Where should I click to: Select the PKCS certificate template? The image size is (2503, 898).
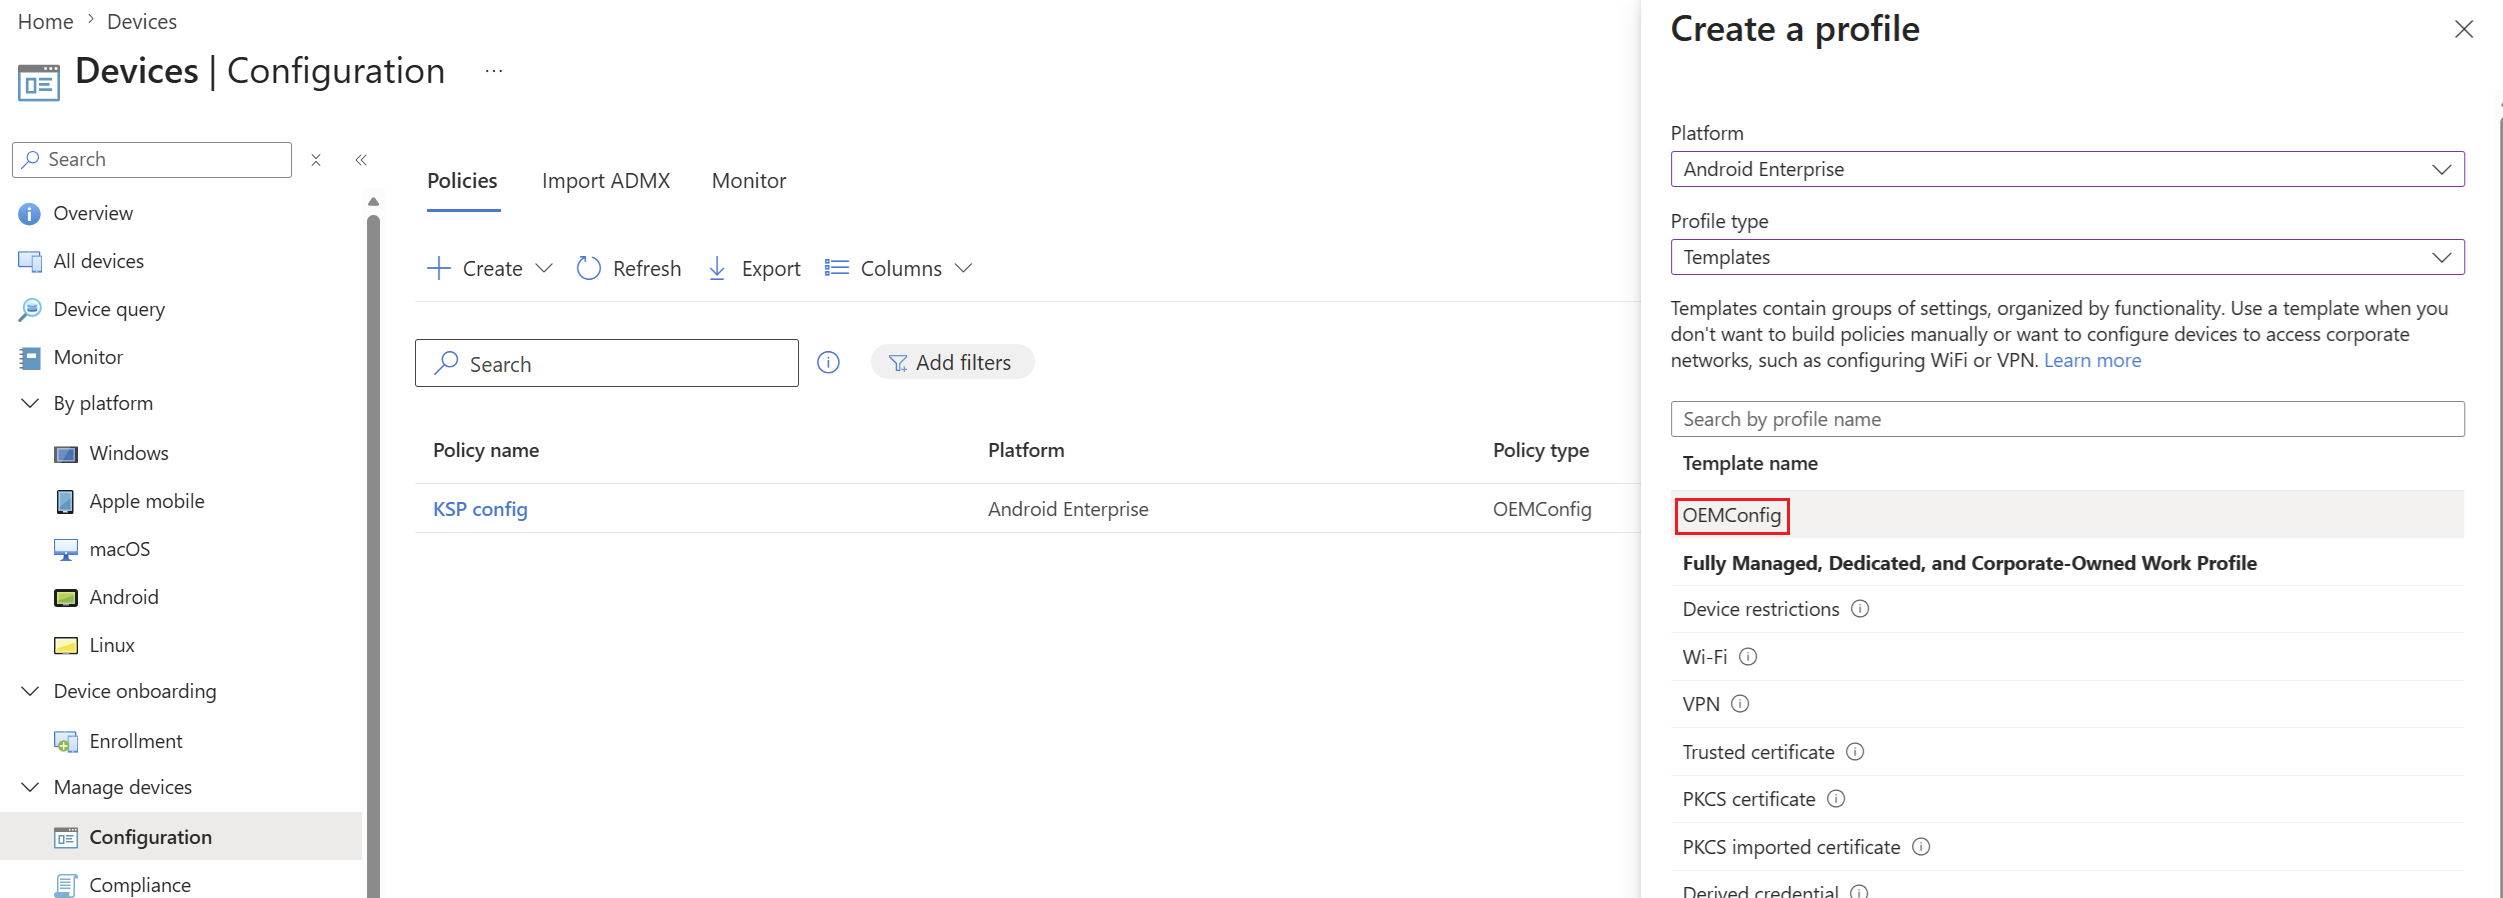coord(1749,799)
